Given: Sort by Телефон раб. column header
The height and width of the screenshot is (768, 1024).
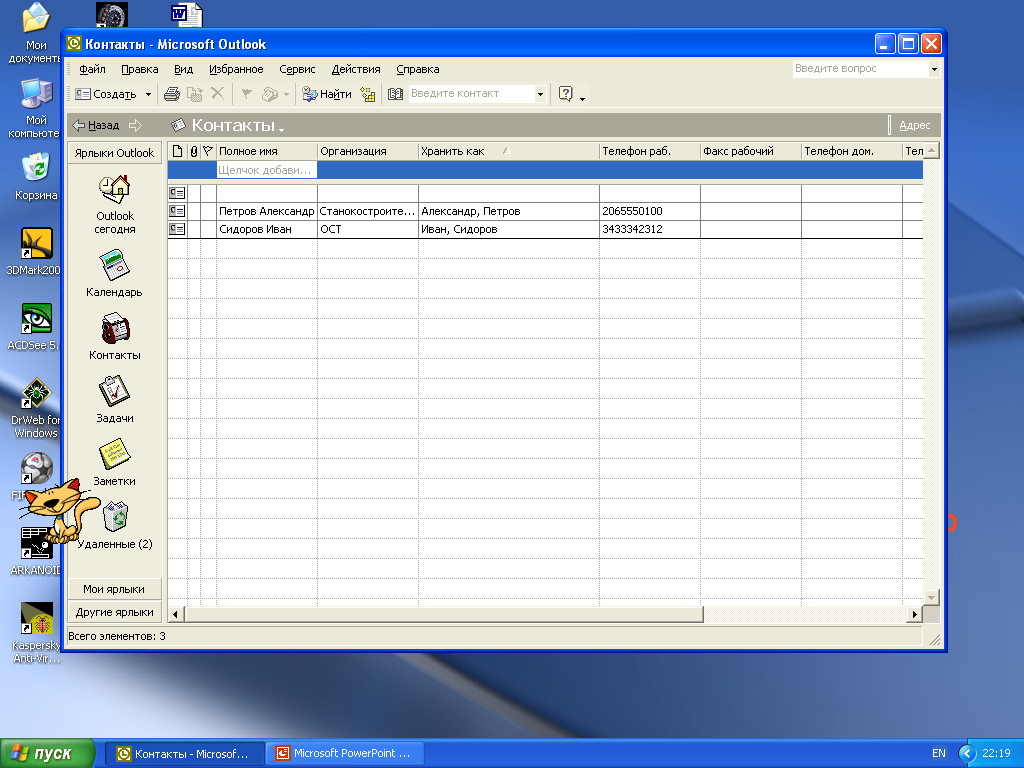Looking at the screenshot, I should (x=650, y=152).
